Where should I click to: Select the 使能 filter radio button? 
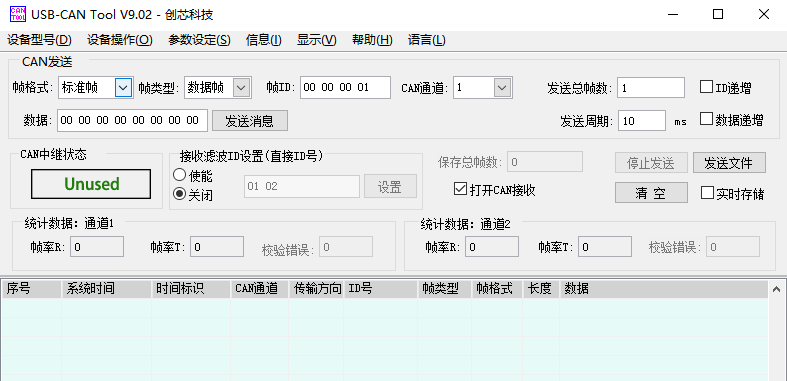point(179,175)
